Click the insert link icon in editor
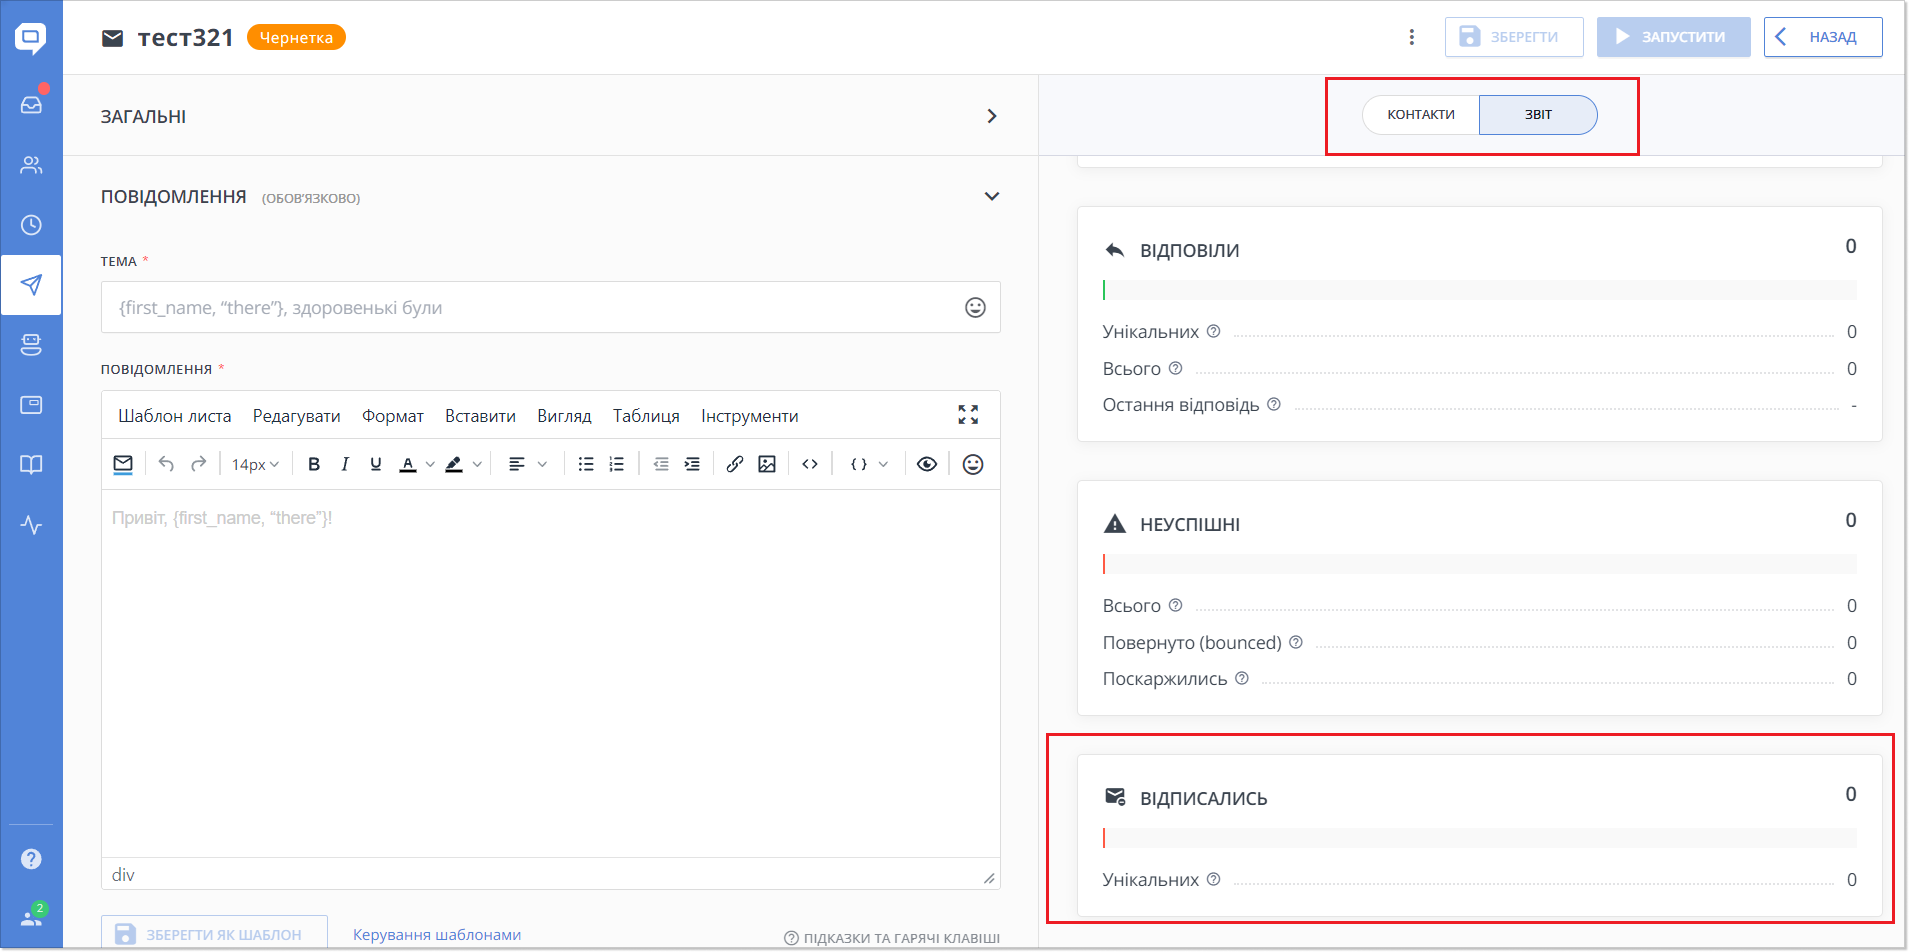 point(735,464)
